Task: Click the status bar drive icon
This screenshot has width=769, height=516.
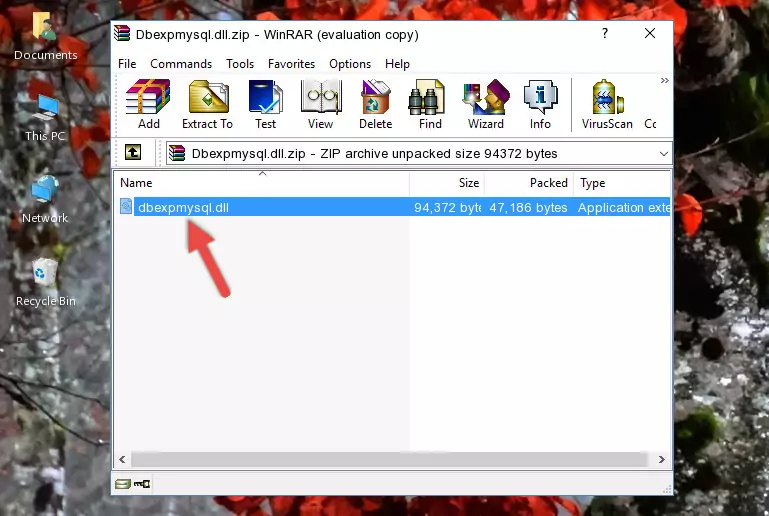Action: tap(123, 484)
